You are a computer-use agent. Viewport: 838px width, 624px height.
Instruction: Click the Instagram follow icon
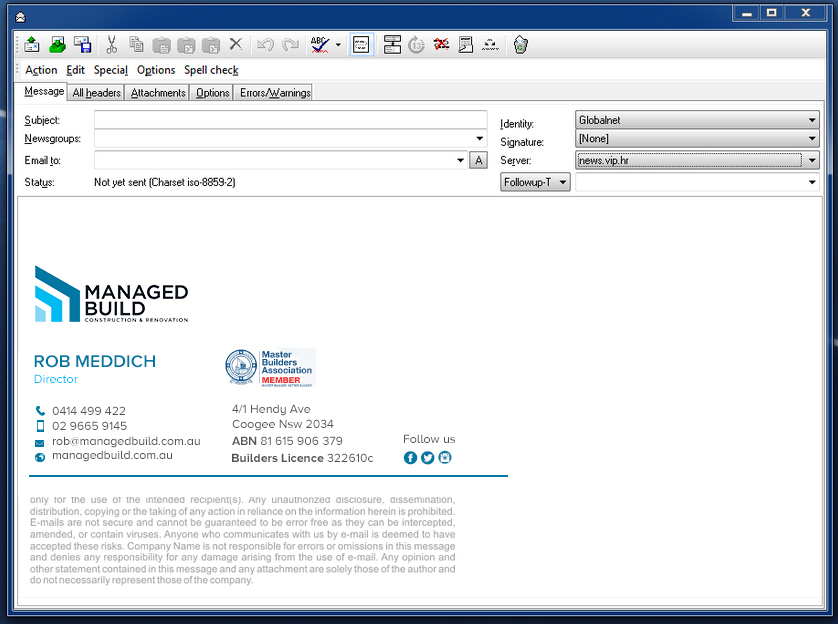445,457
